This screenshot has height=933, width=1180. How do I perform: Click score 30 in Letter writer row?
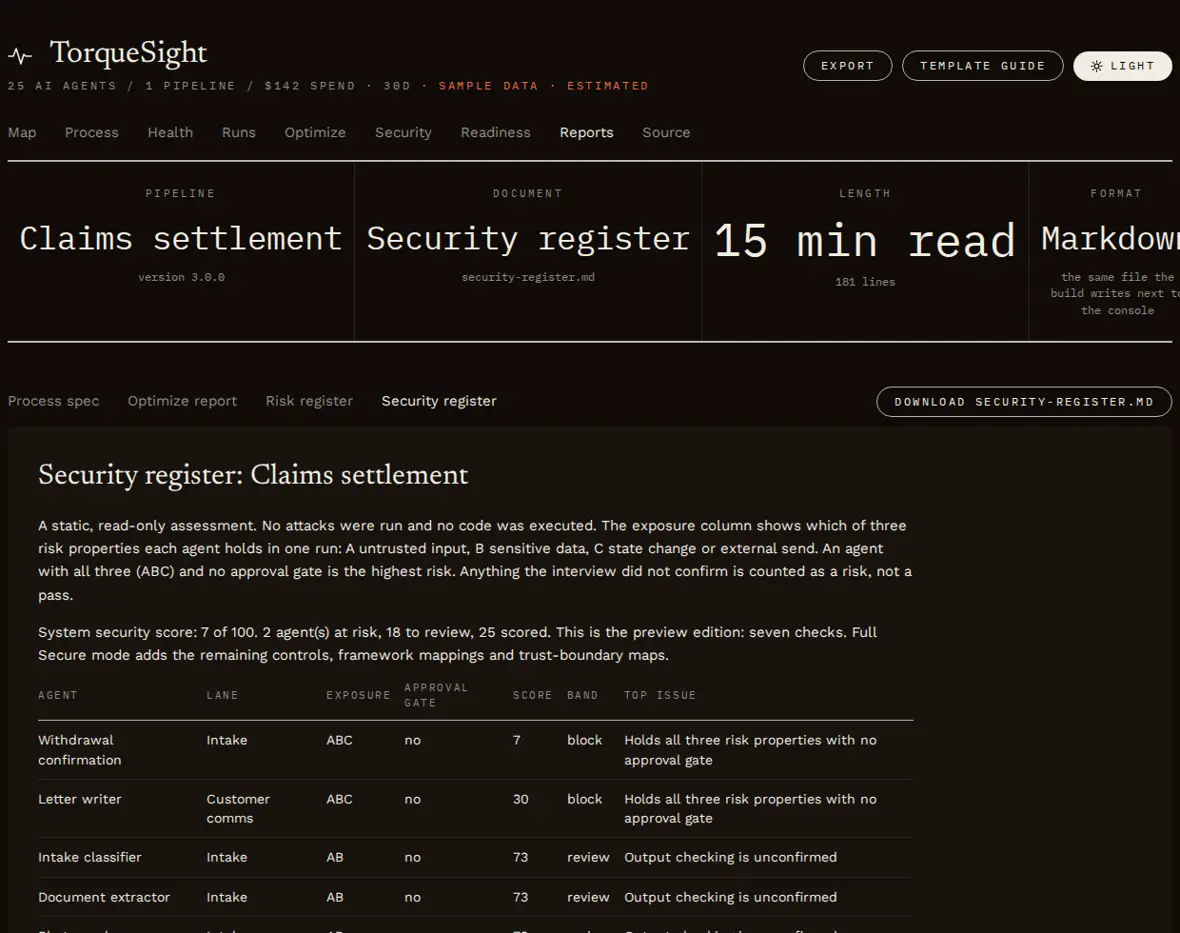click(521, 799)
